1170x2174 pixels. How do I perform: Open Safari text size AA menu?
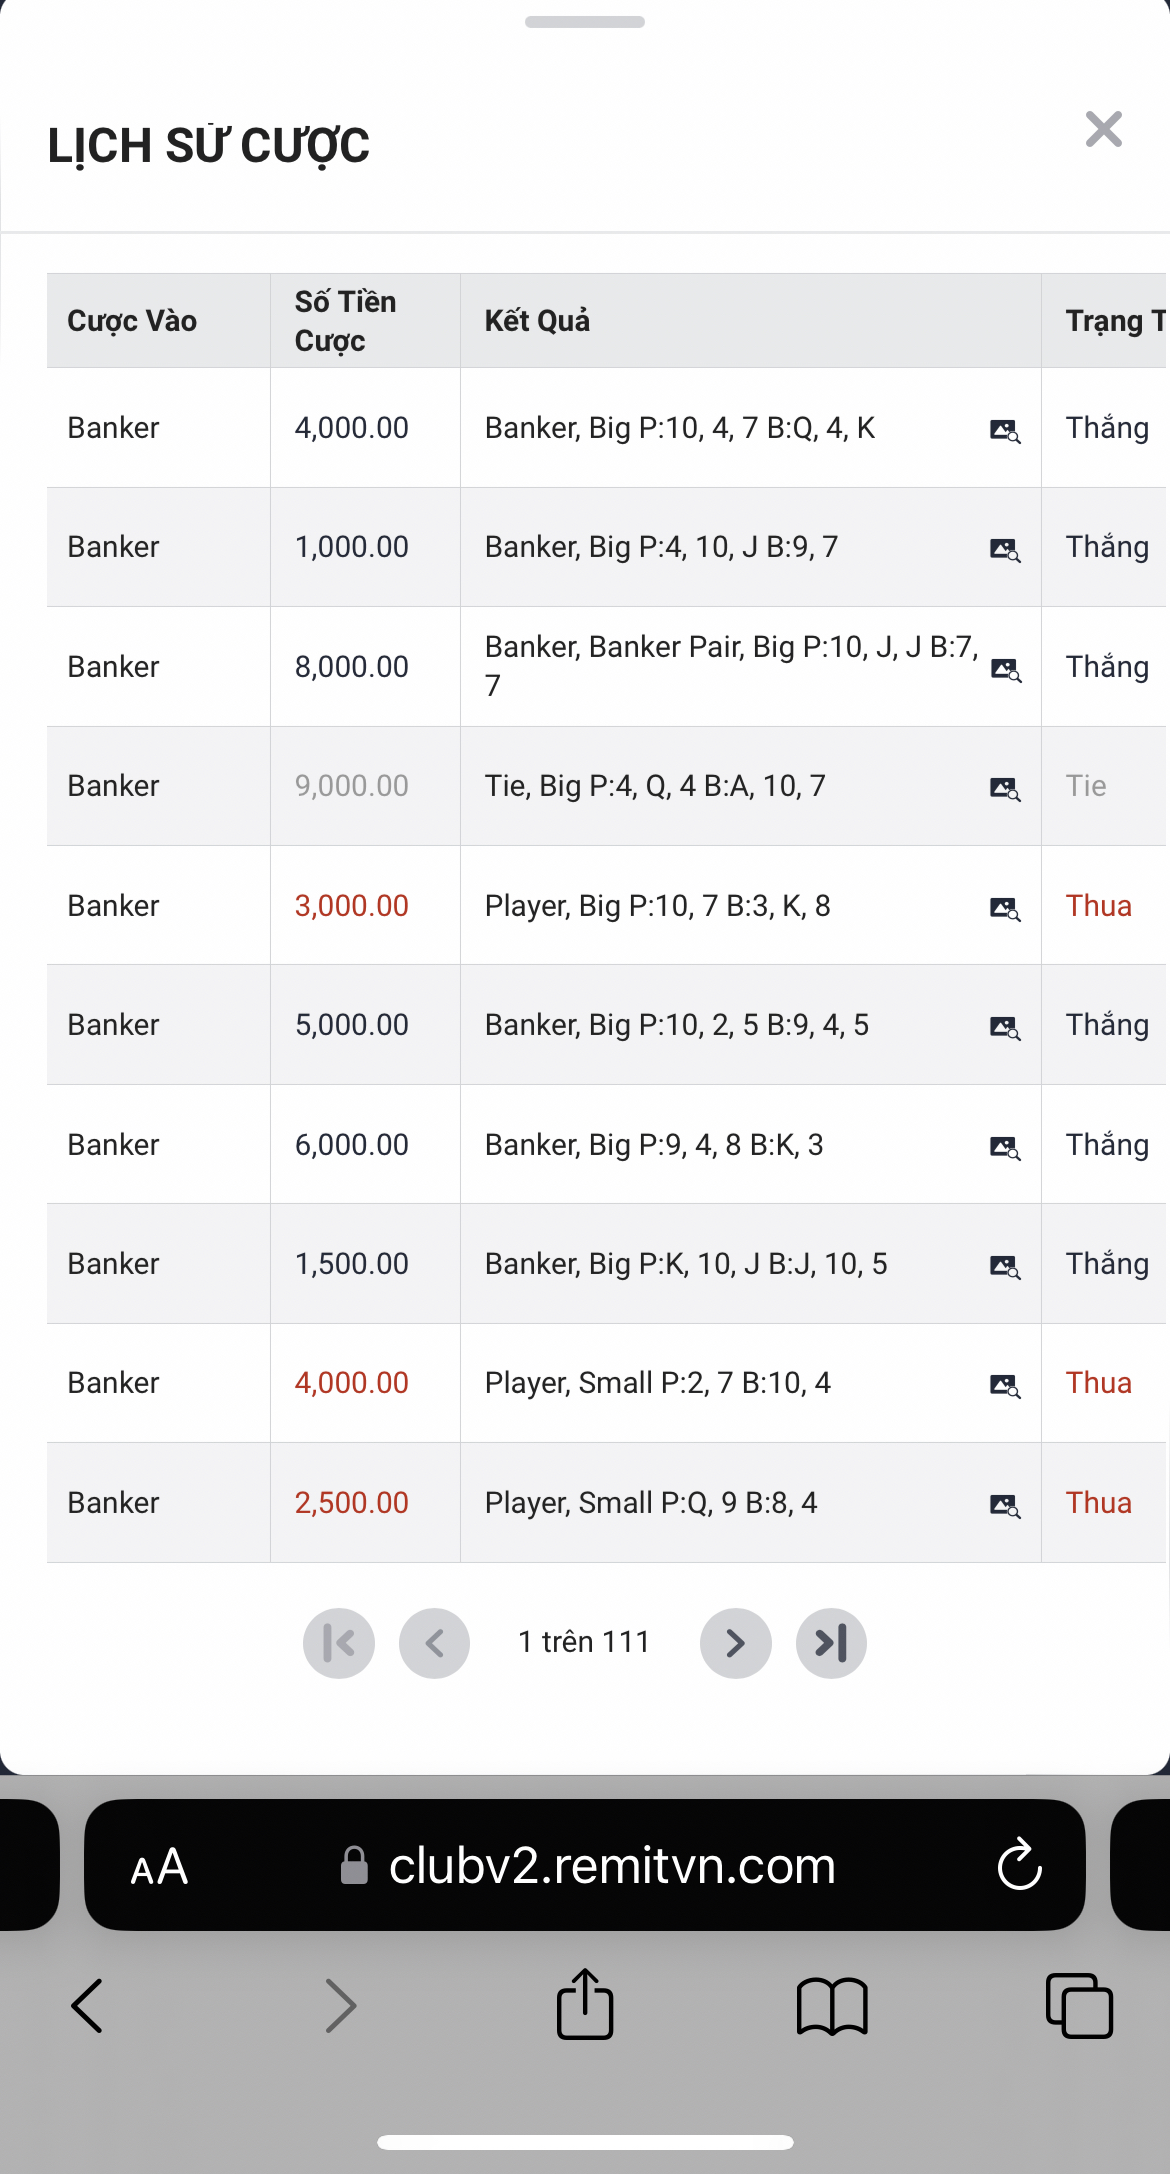[159, 1867]
